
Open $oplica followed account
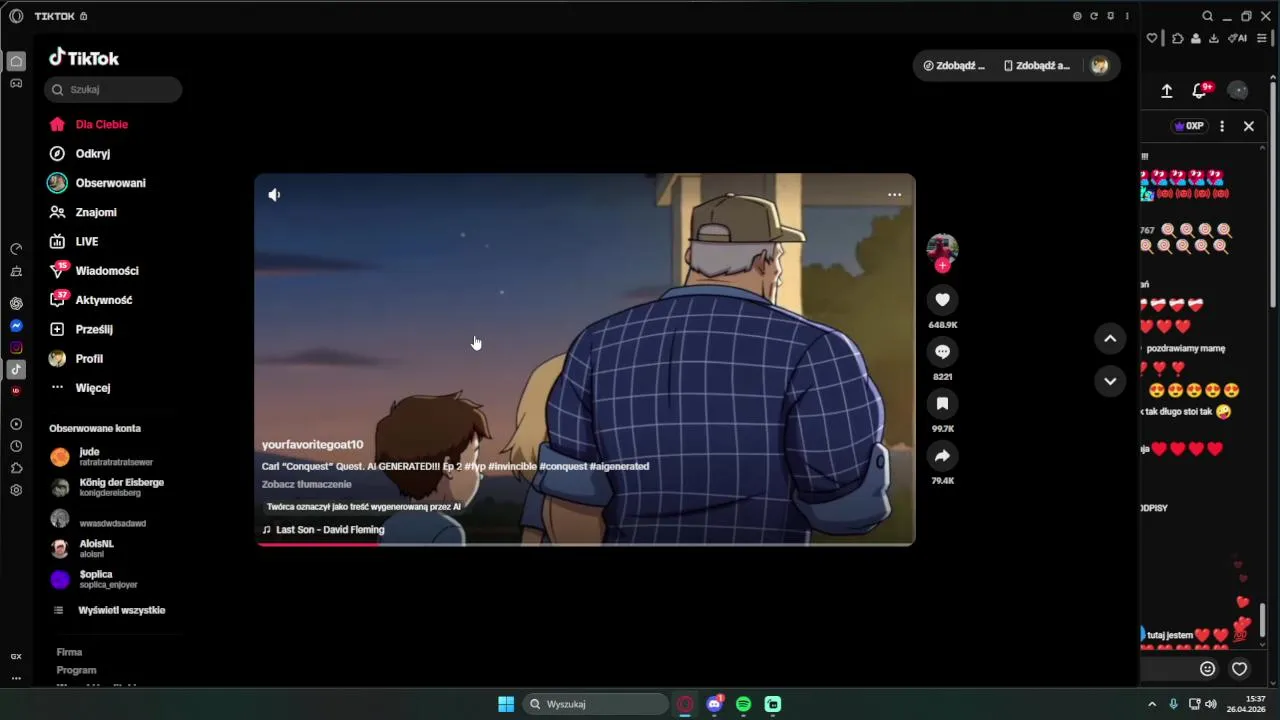point(94,579)
